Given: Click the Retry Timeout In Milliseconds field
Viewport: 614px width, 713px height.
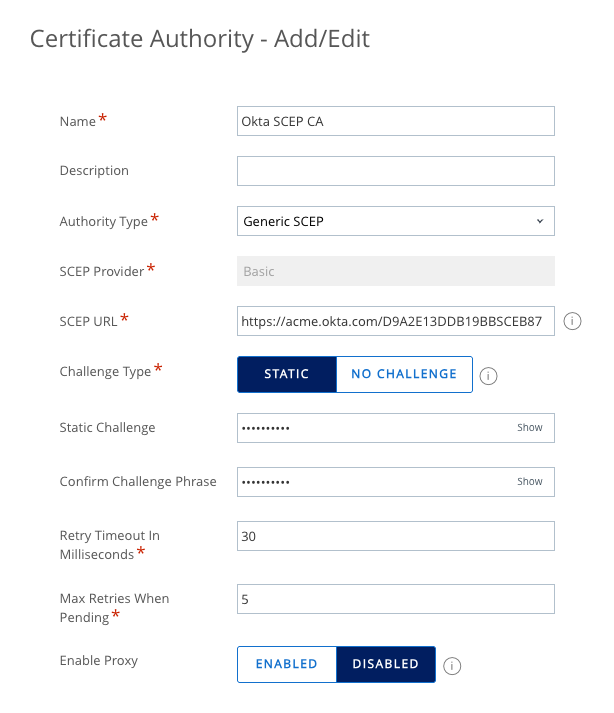Looking at the screenshot, I should (395, 536).
